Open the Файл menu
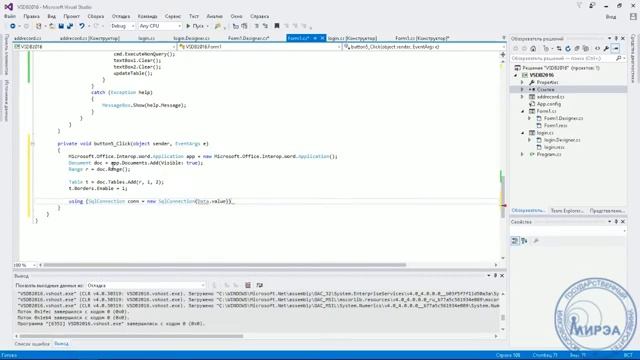640x360 pixels. pos(10,16)
